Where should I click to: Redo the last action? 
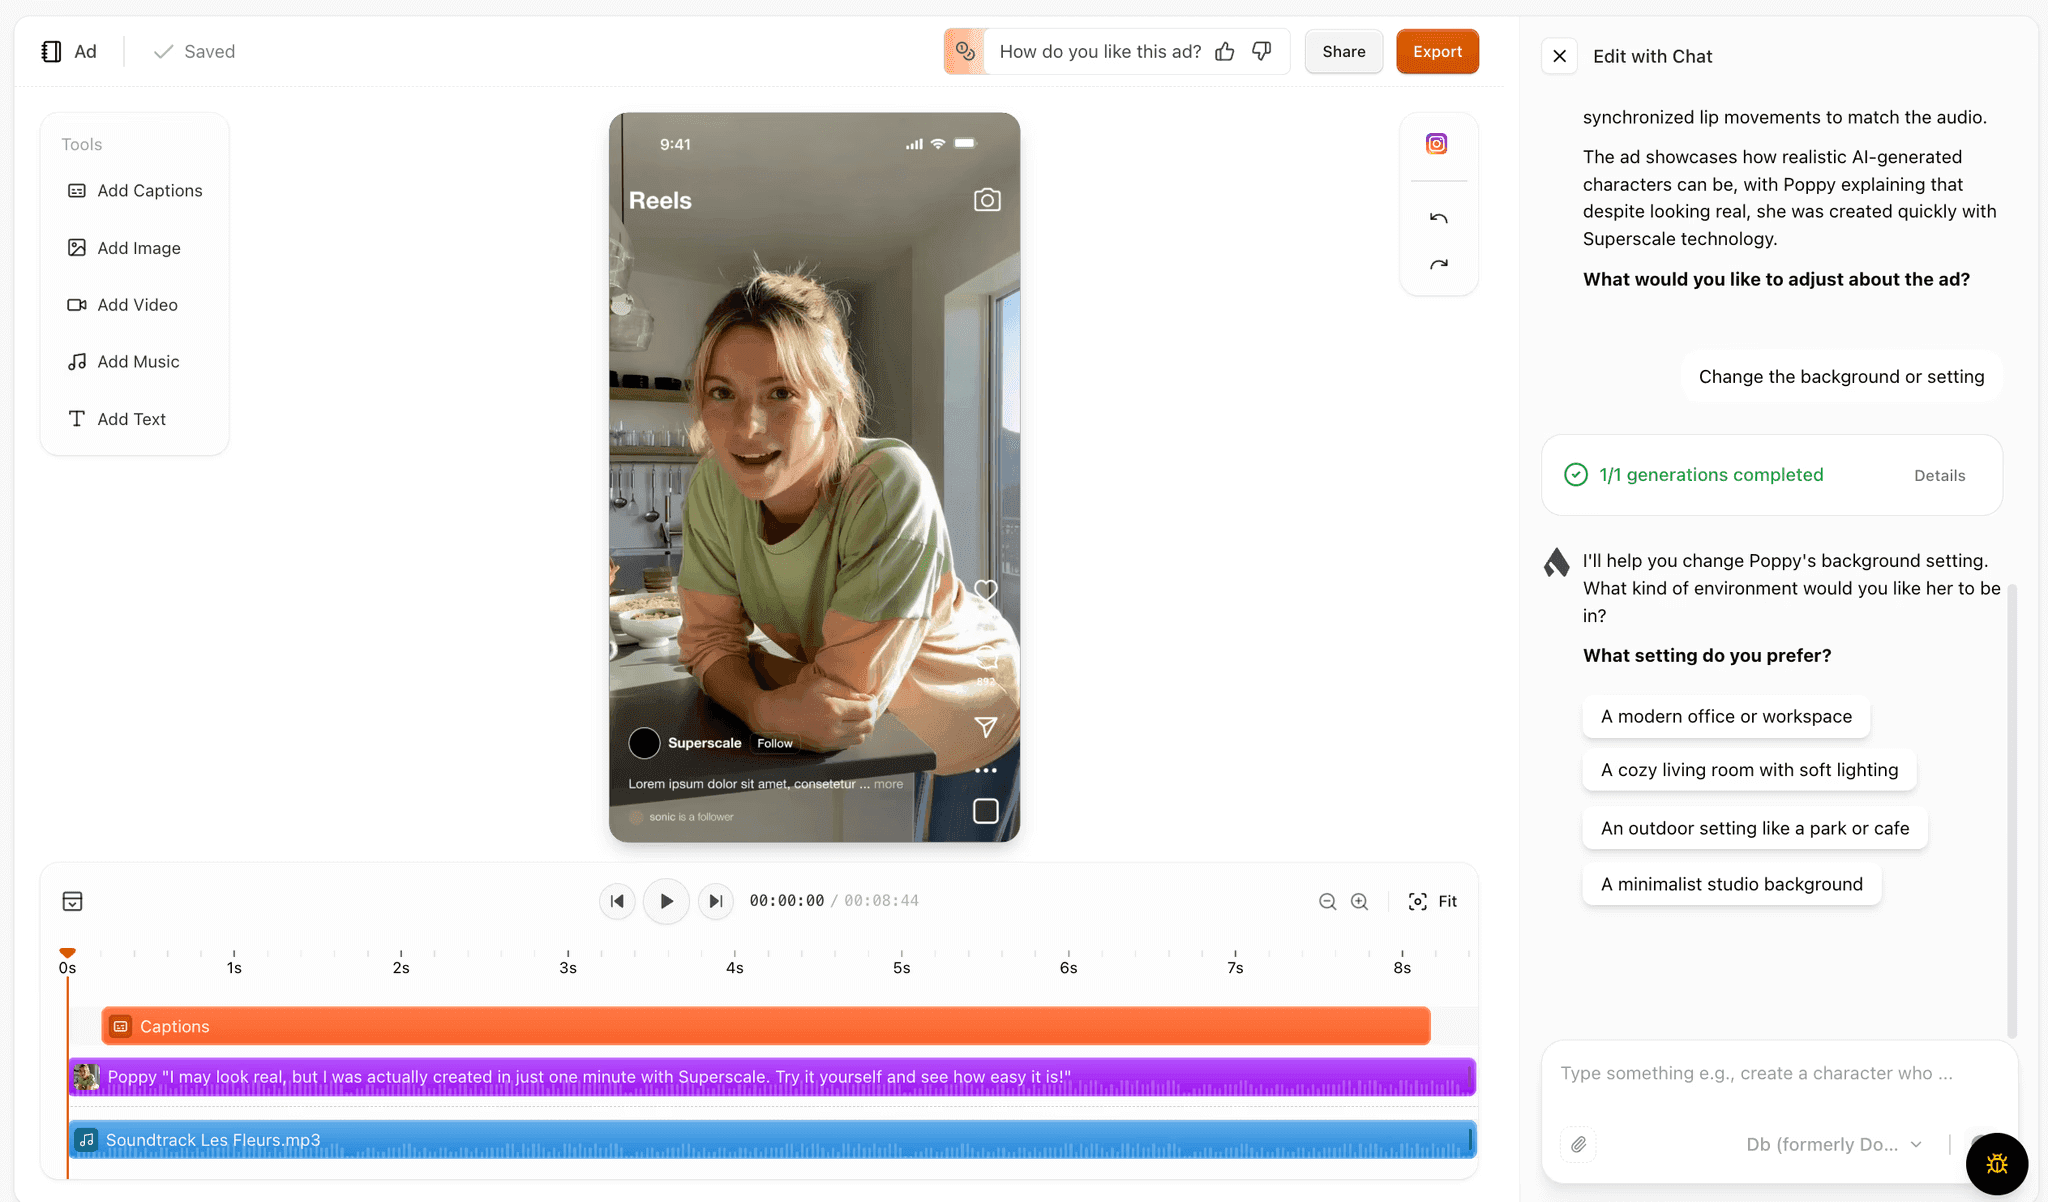tap(1438, 265)
